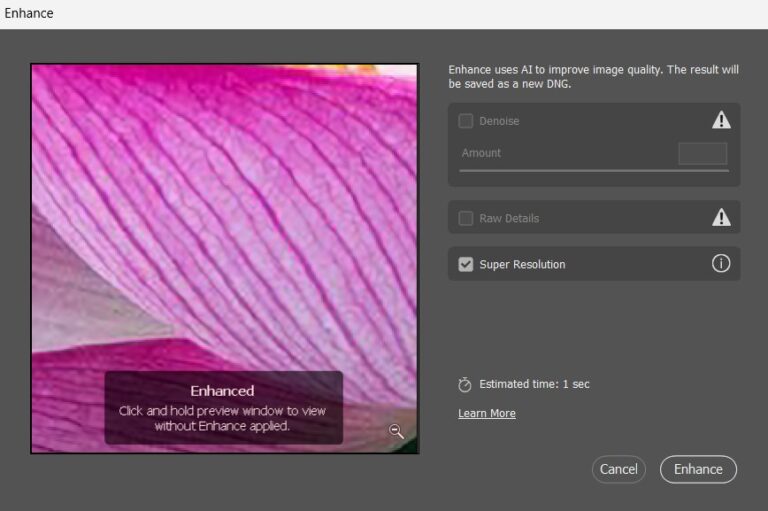Click the 'Raw Details' label
The width and height of the screenshot is (768, 511).
click(x=509, y=219)
